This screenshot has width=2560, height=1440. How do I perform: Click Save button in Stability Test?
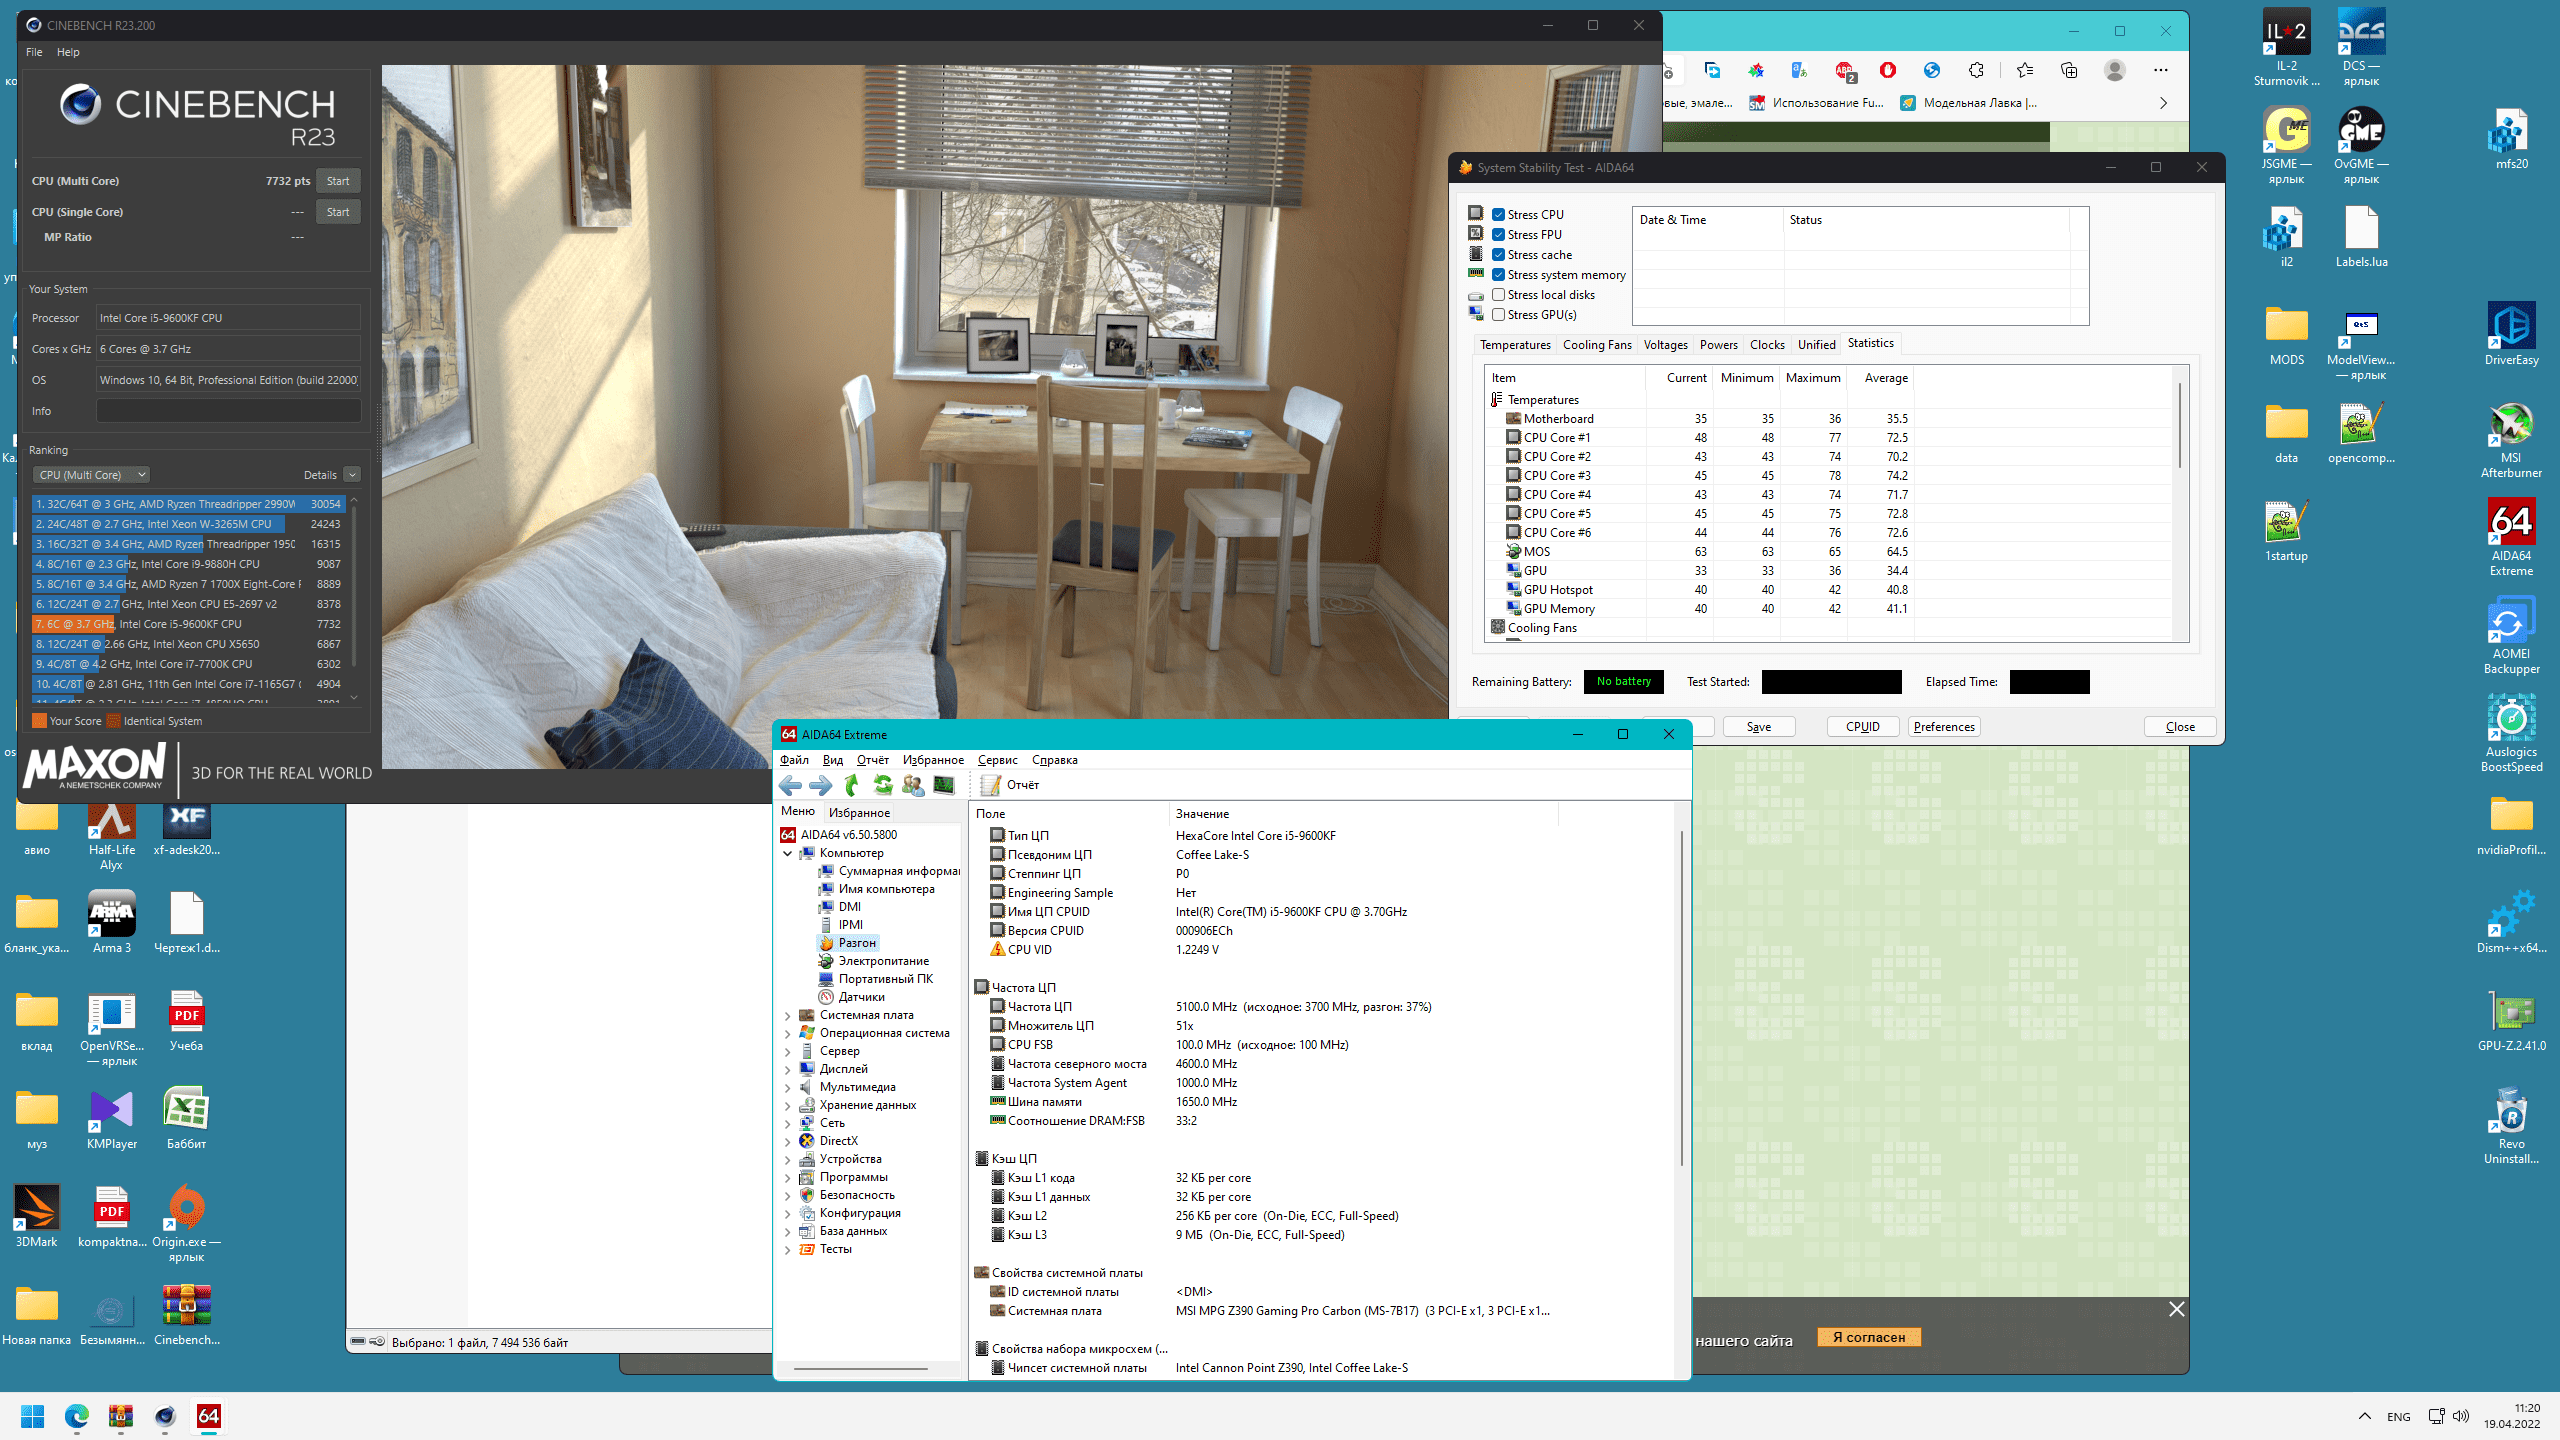(1759, 727)
